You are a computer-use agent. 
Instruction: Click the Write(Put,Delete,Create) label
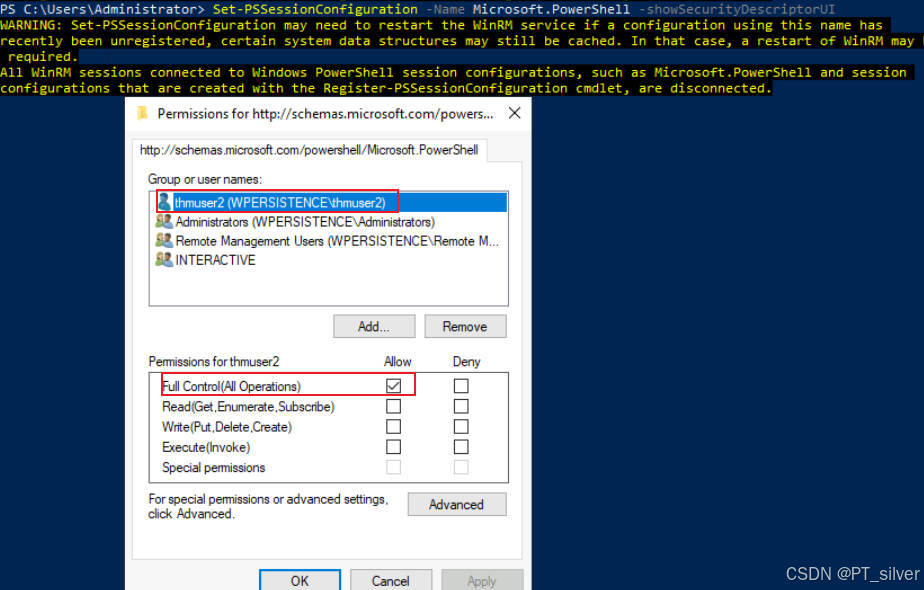pos(227,427)
